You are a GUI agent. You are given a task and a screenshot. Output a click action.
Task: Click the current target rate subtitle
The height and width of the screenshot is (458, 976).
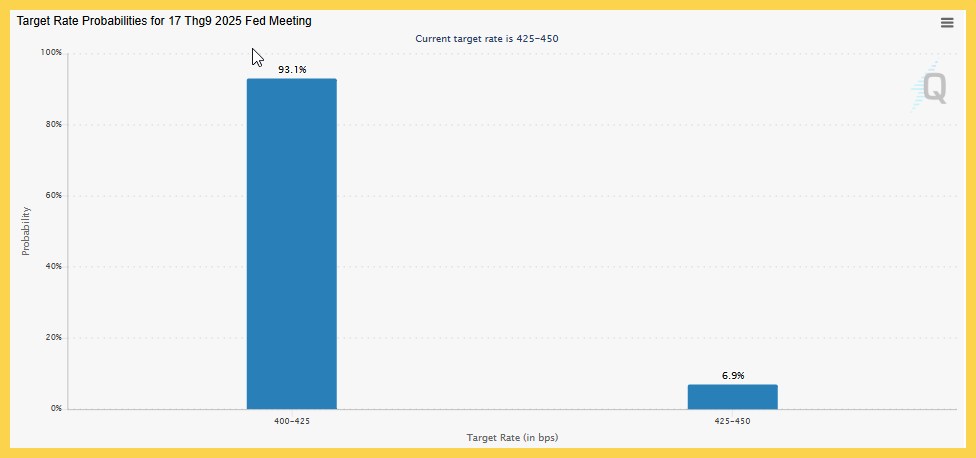(487, 39)
